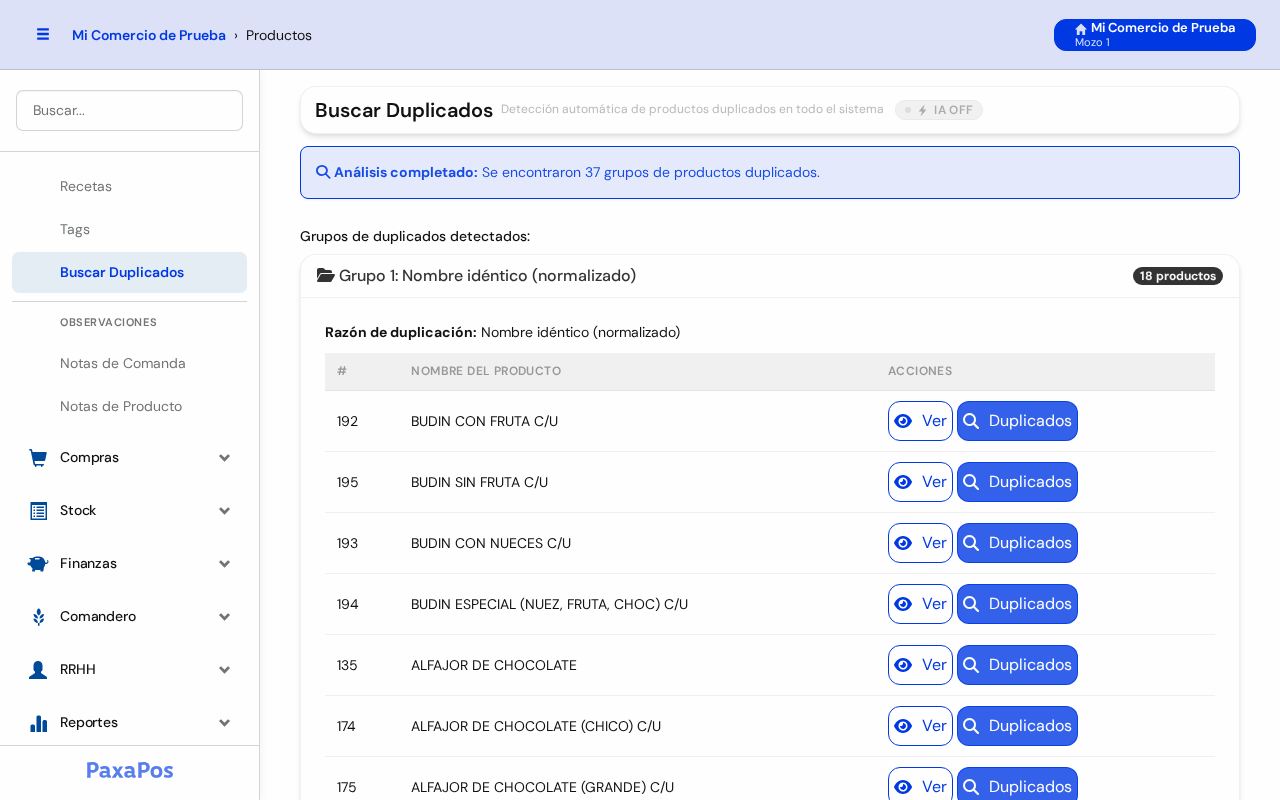This screenshot has width=1280, height=800.
Task: Find duplicates for BUDIN ESPECIAL (NUEZ, FRUTA, CHOC)
Action: [x=1017, y=604]
